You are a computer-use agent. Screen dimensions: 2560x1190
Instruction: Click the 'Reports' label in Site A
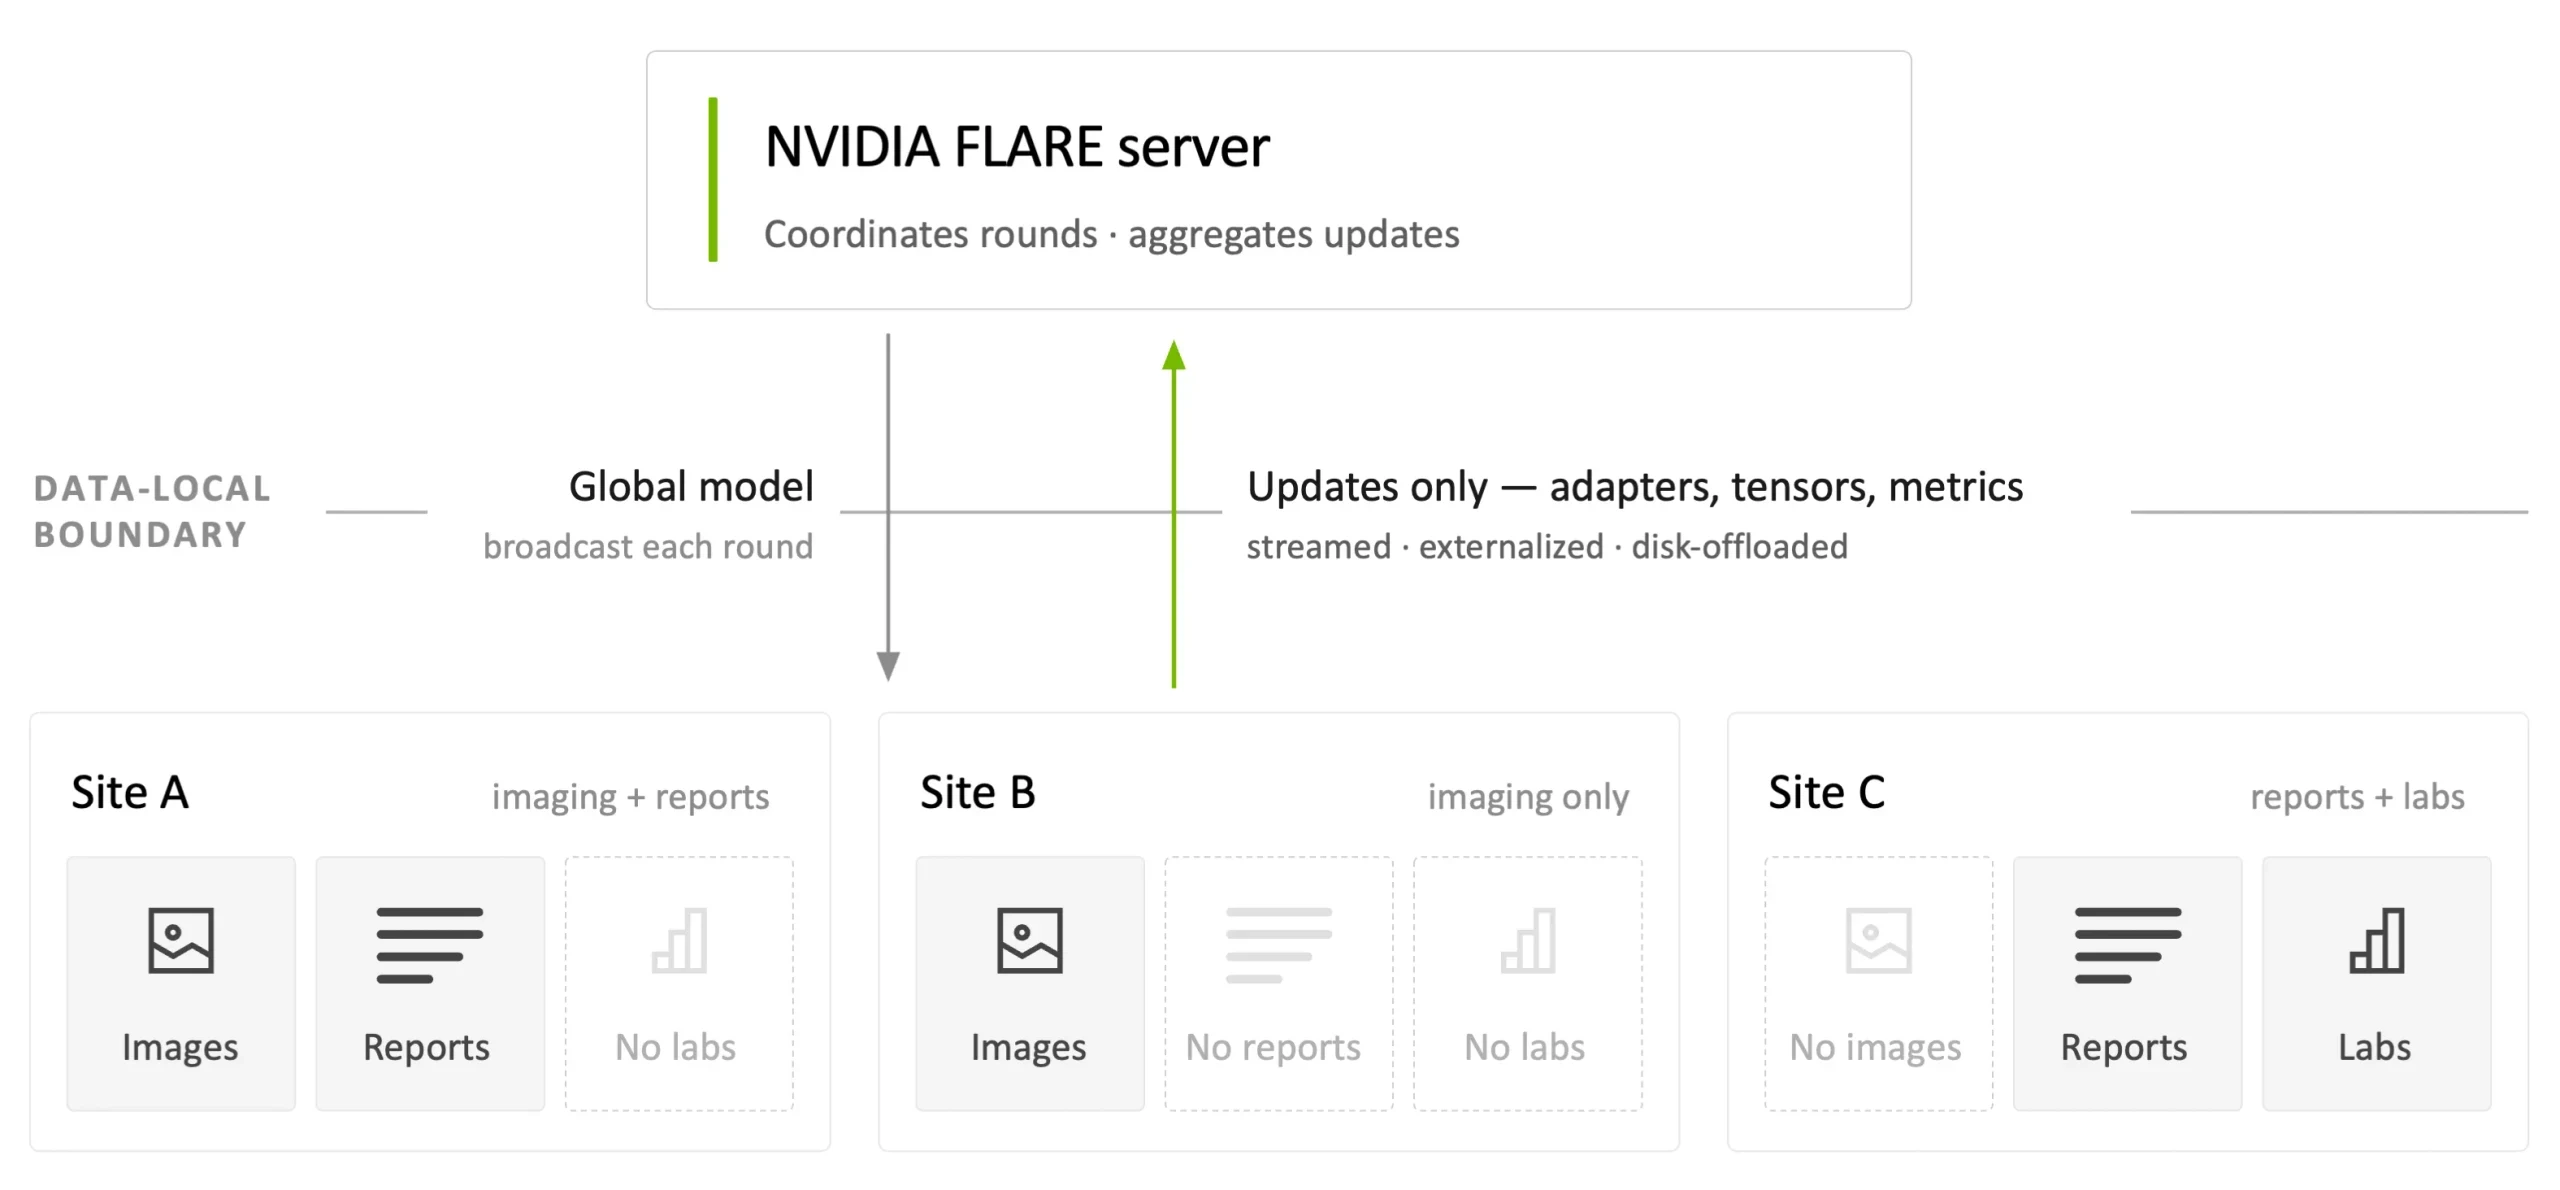[426, 1048]
